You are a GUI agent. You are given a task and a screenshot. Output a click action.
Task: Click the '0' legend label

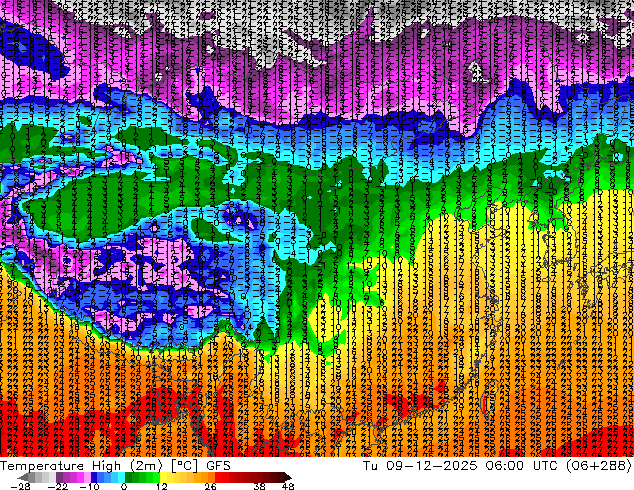(x=124, y=486)
